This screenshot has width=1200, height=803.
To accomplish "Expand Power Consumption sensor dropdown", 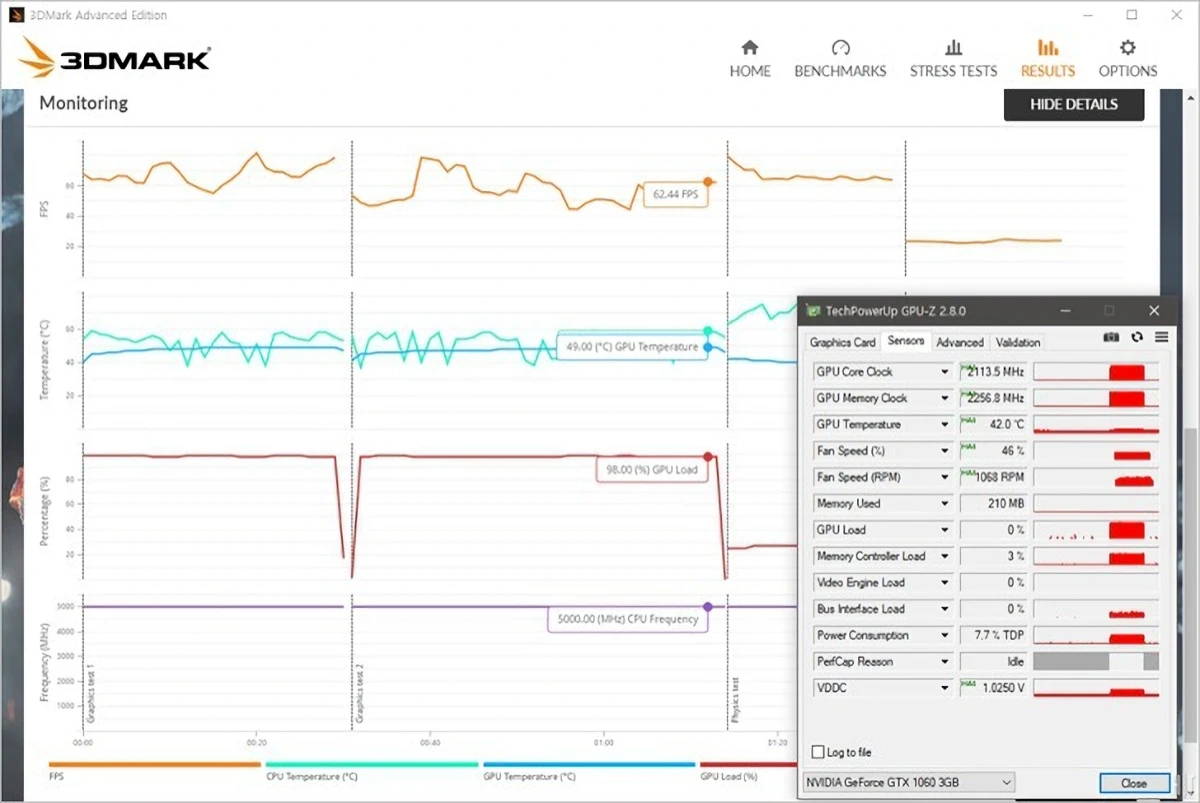I will tap(944, 635).
